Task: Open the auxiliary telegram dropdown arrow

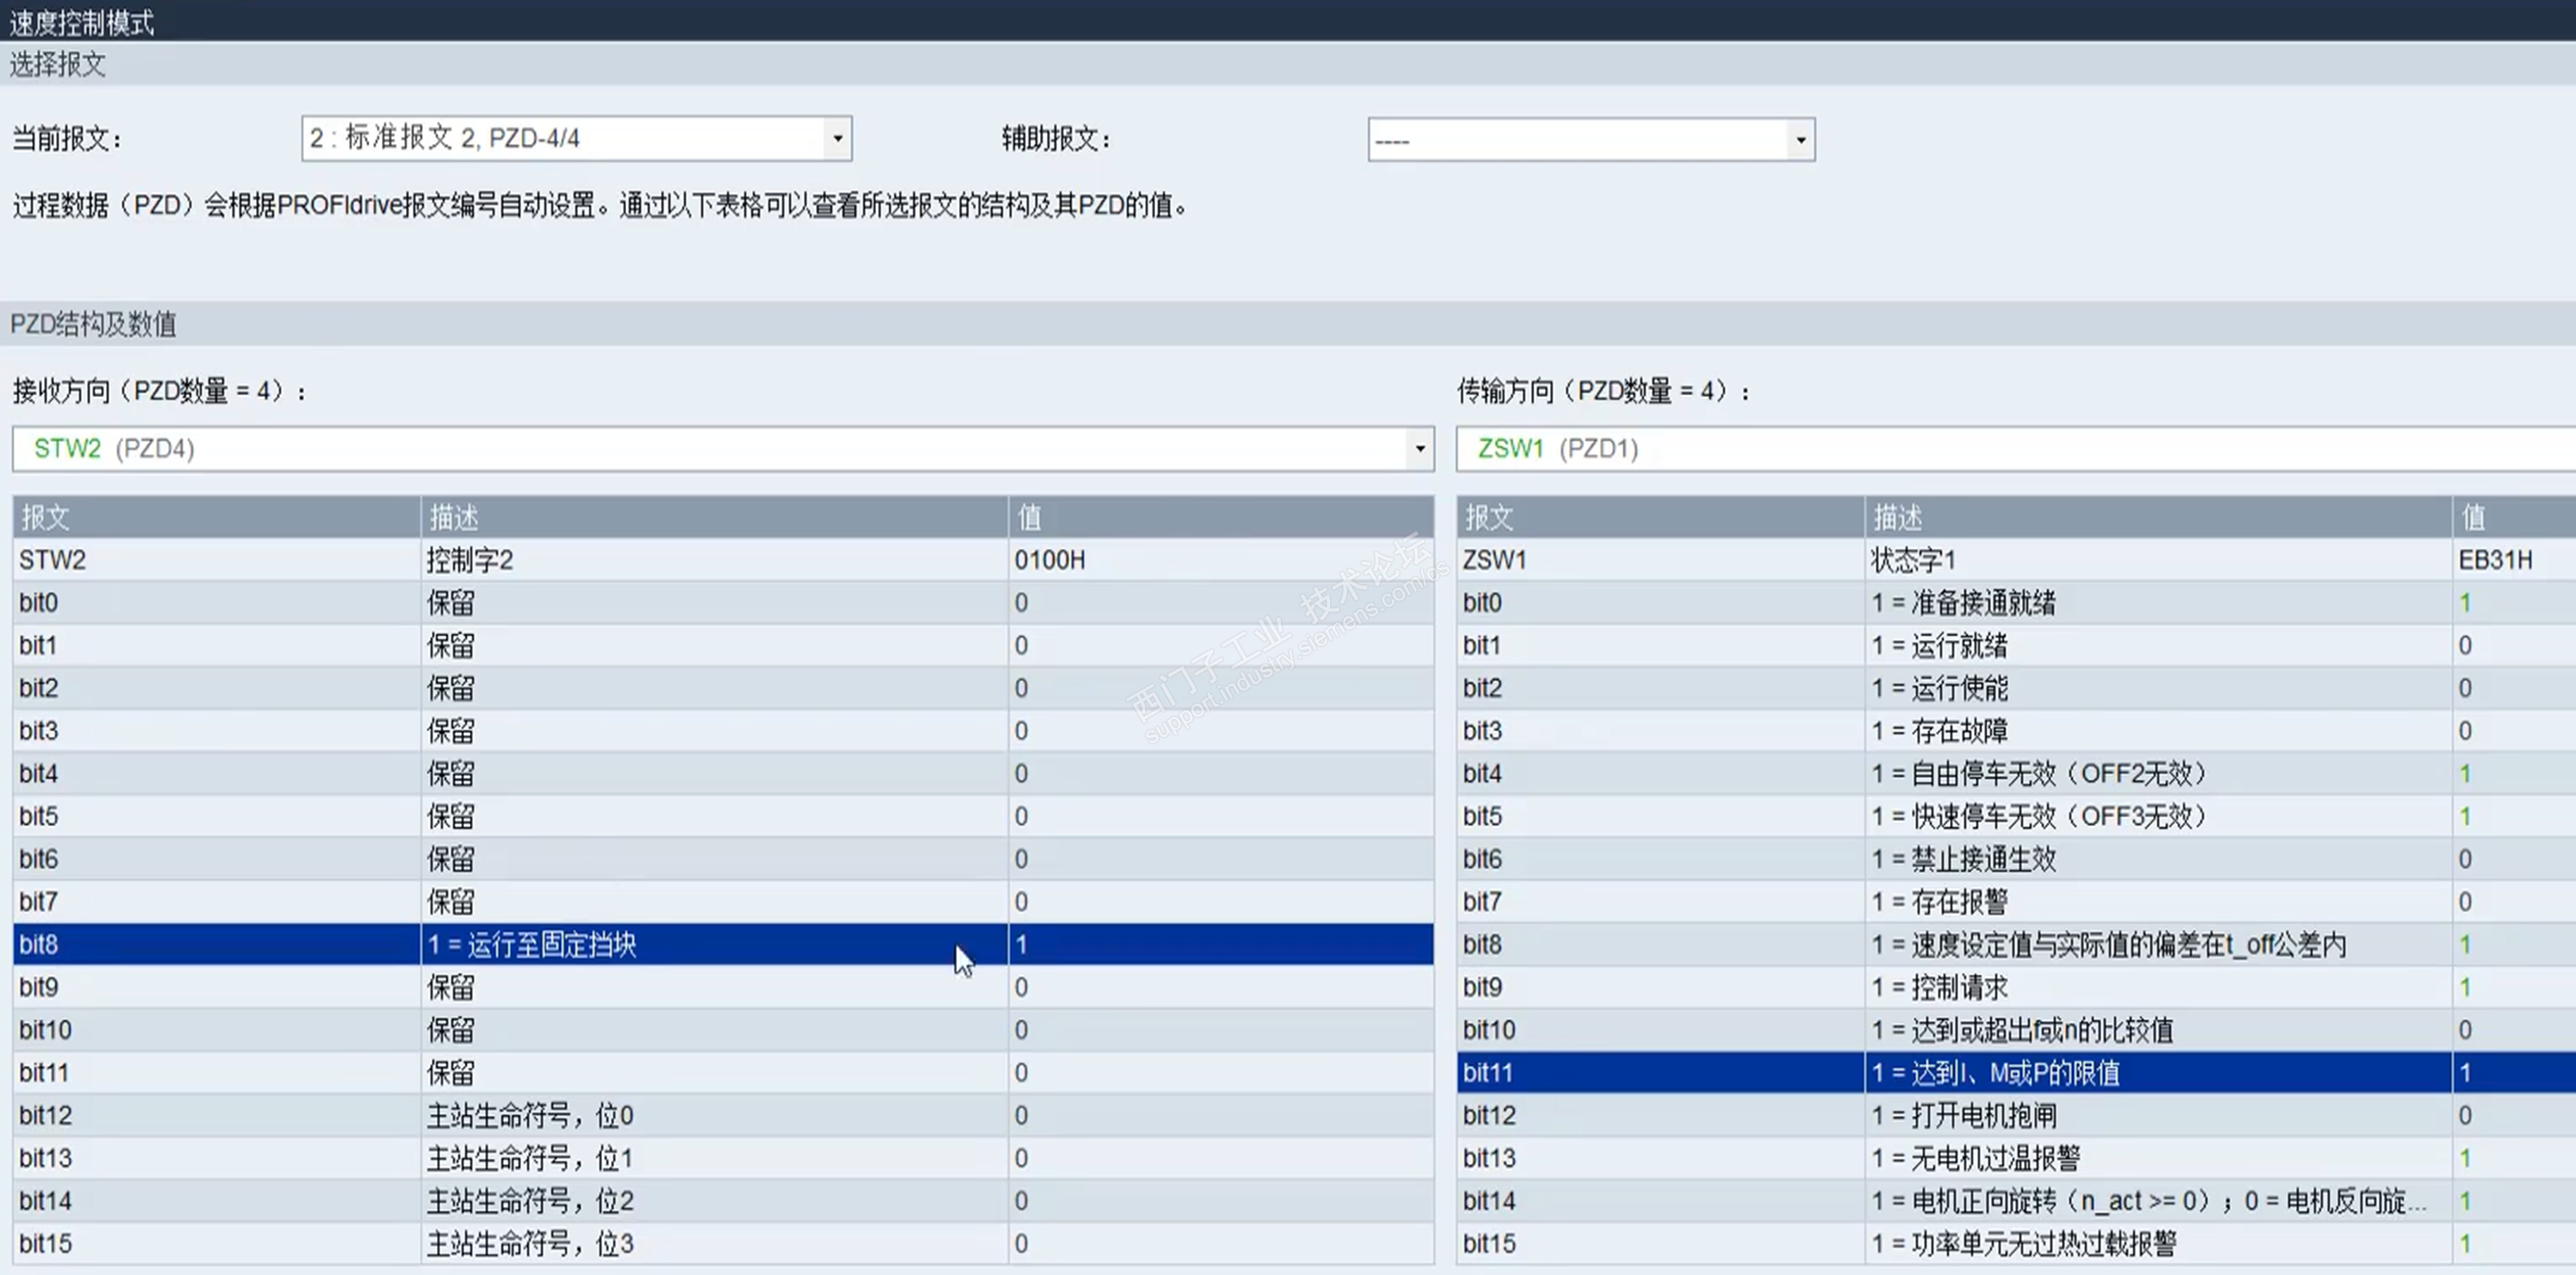Action: (1800, 140)
